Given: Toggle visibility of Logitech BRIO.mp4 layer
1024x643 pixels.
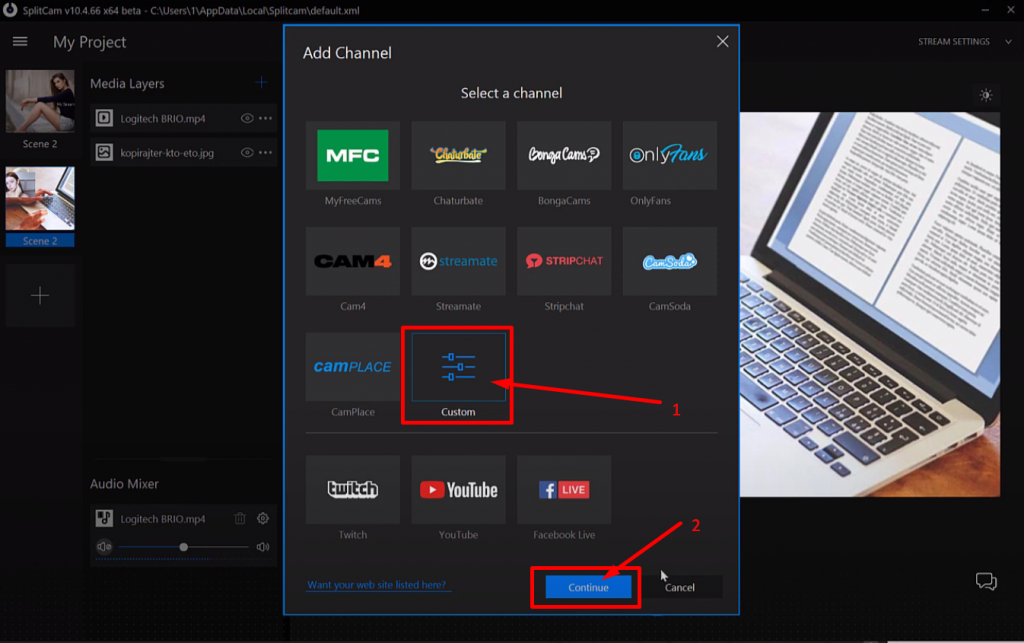Looking at the screenshot, I should click(x=247, y=118).
